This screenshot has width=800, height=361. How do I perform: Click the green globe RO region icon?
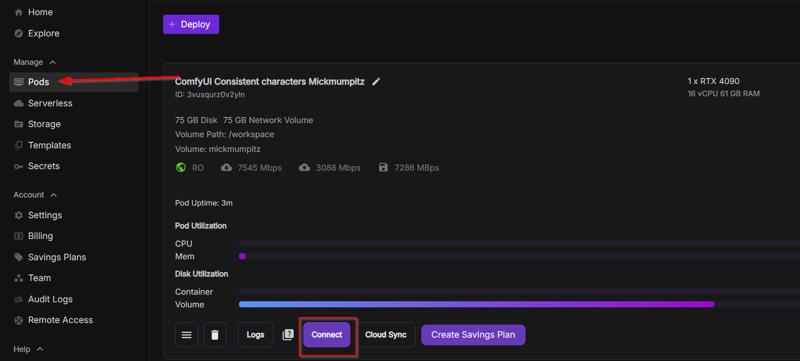click(x=181, y=167)
